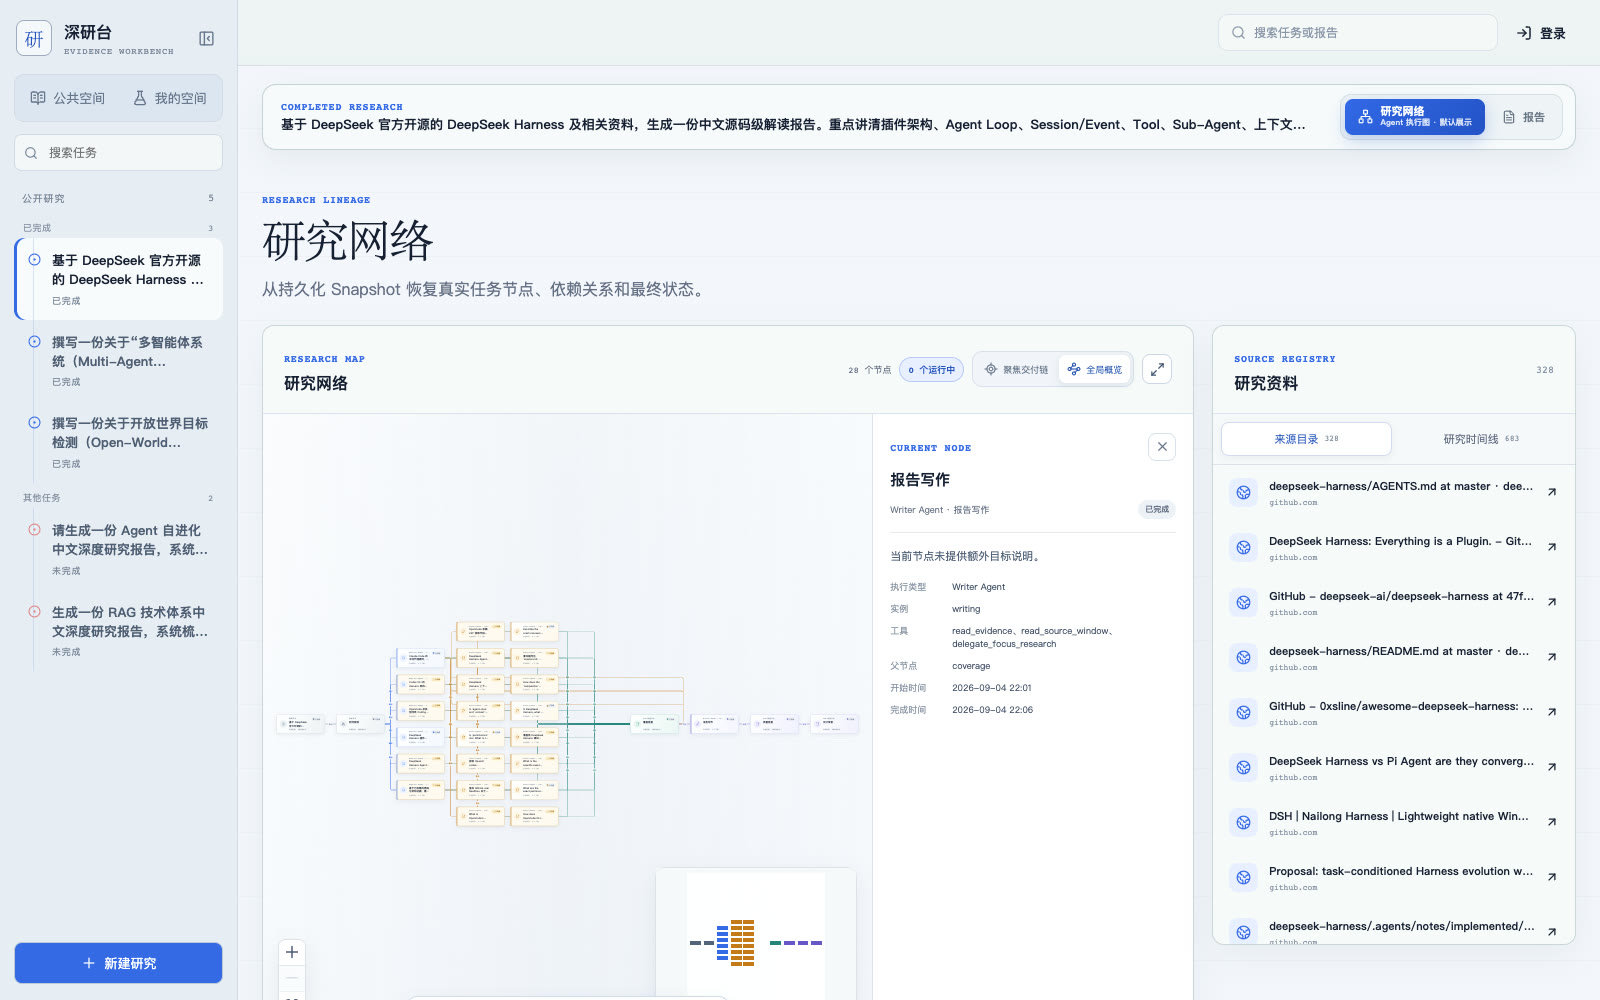The height and width of the screenshot is (1000, 1600).
Task: Click source icon beside README.md at master
Action: click(x=1244, y=657)
